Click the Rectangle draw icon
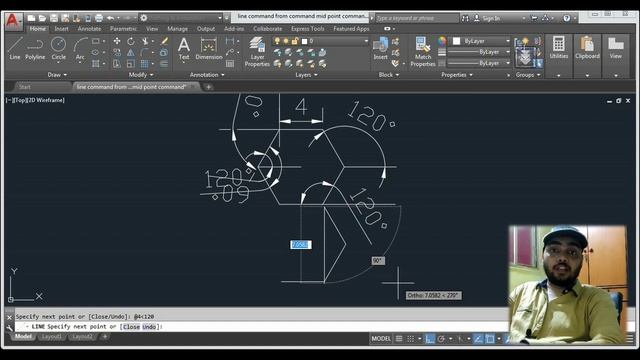This screenshot has height=360, width=640. click(96, 41)
